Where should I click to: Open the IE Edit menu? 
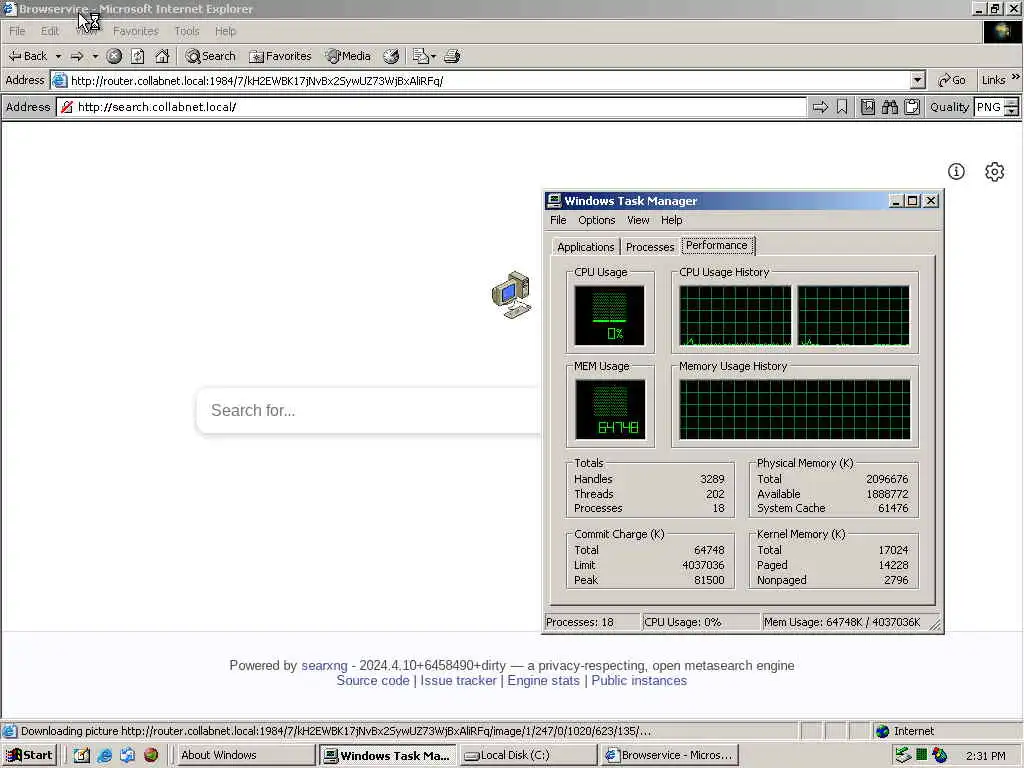coord(50,31)
